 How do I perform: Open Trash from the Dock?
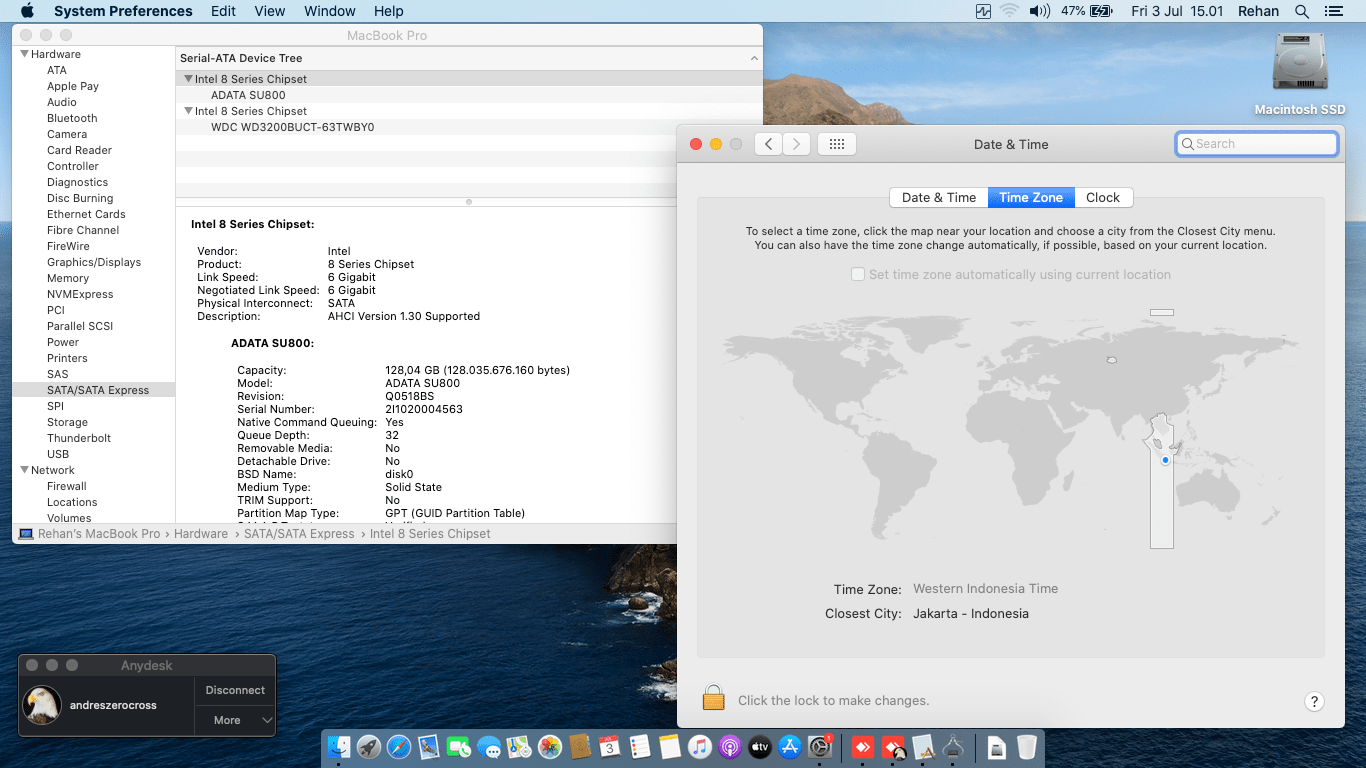point(1027,746)
